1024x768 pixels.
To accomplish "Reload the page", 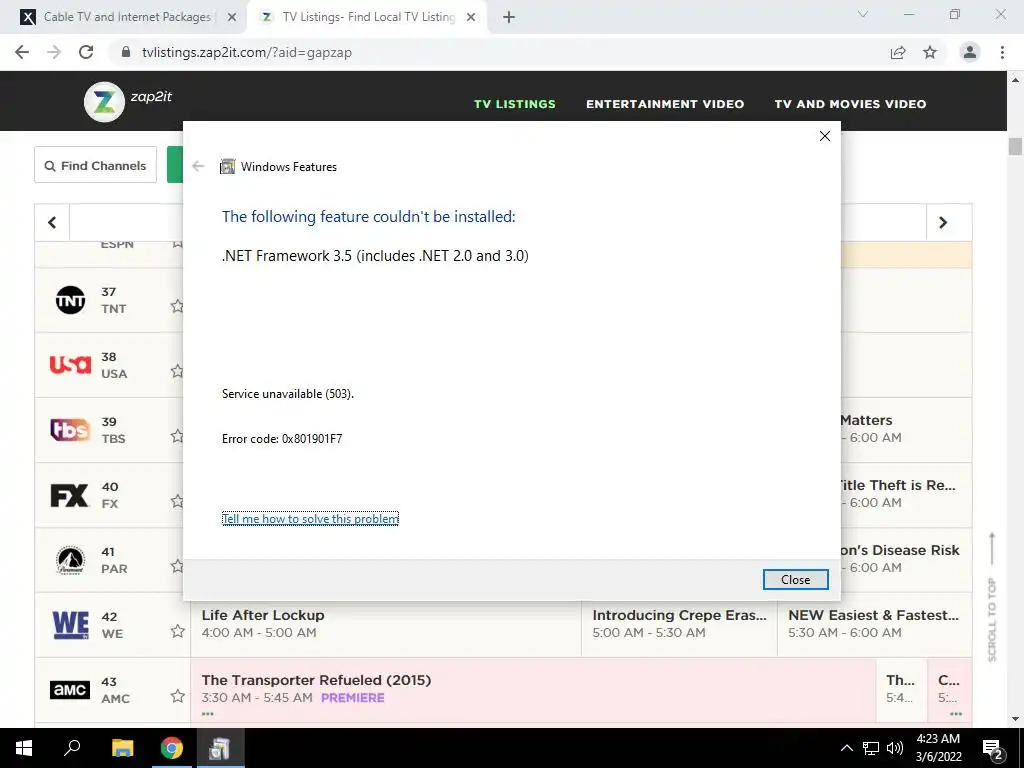I will tap(86, 52).
